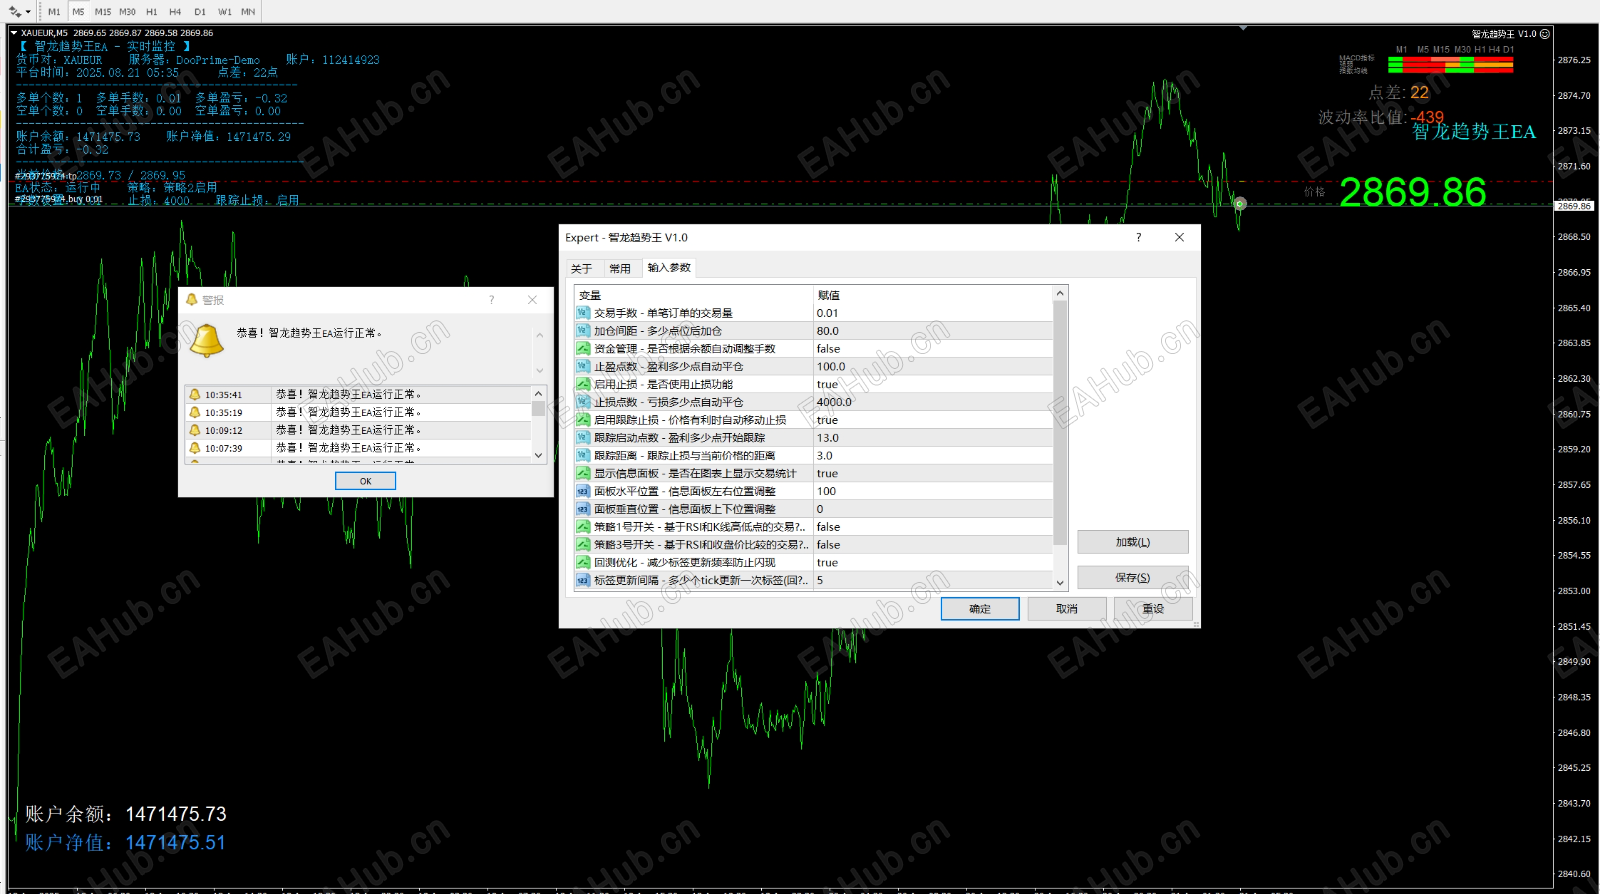
Task: Click the alert list scroll up arrow
Action: (x=538, y=394)
